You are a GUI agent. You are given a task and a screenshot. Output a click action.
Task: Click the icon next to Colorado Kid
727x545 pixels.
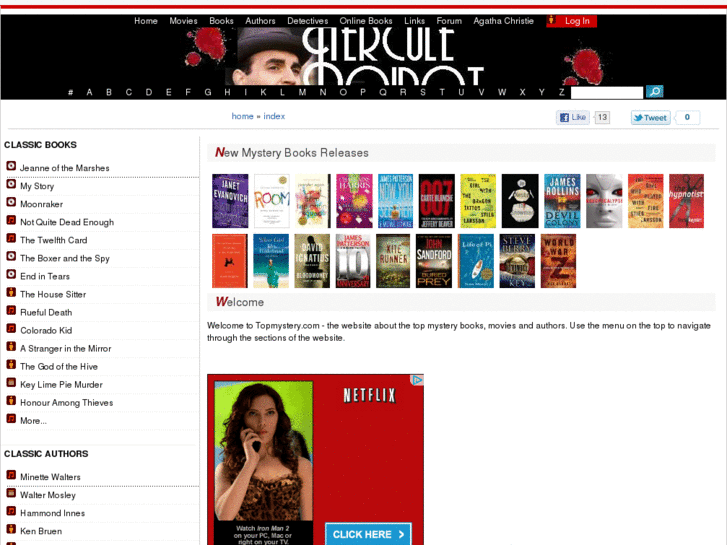pos(11,329)
